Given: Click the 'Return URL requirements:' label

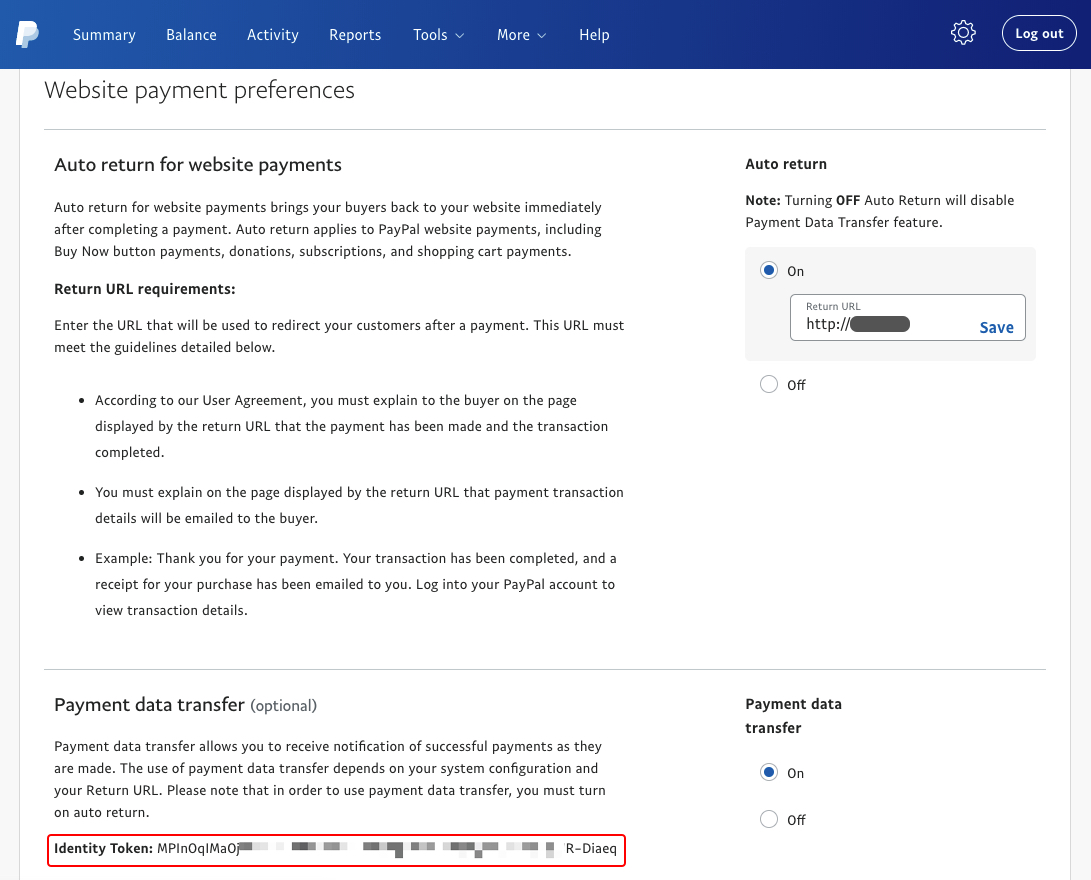Looking at the screenshot, I should 145,289.
